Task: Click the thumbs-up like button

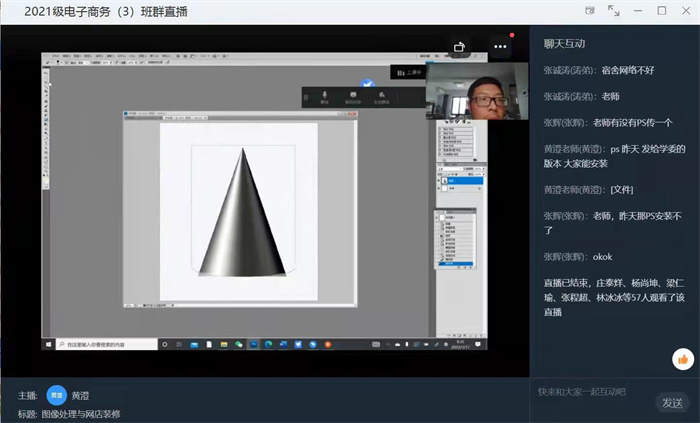Action: [683, 359]
